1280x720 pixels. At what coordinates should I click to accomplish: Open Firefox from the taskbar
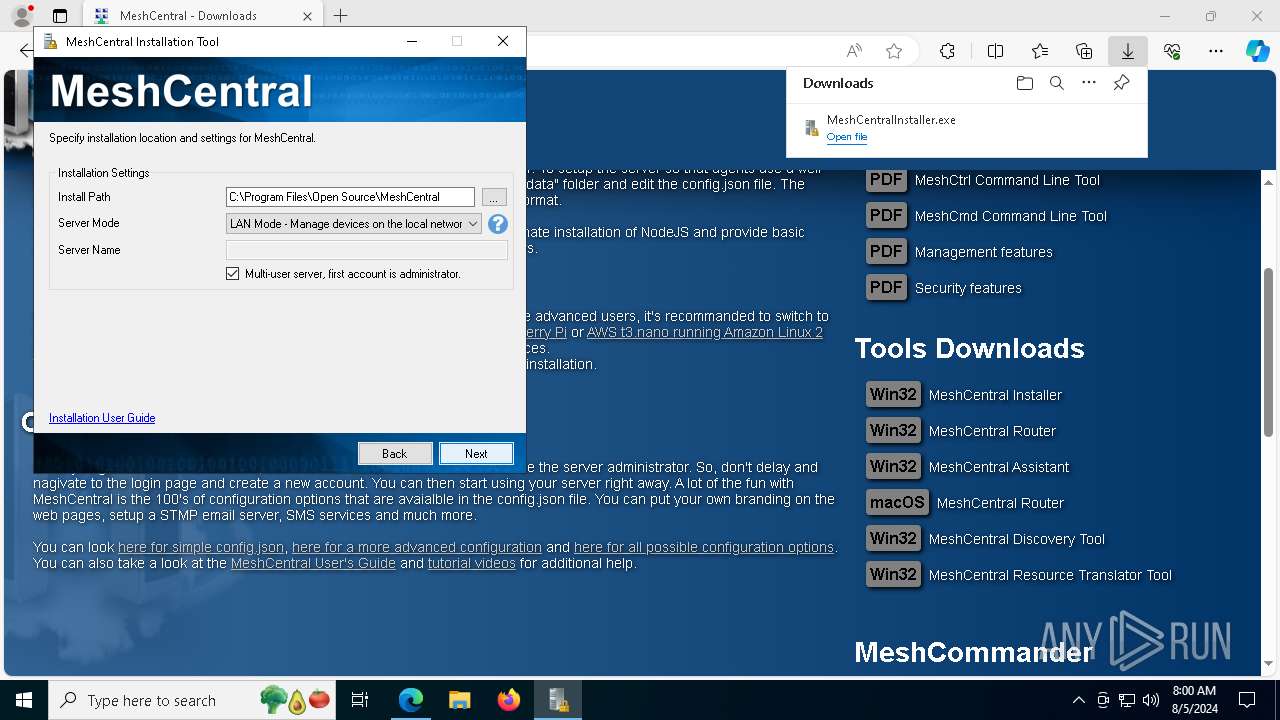(x=508, y=700)
